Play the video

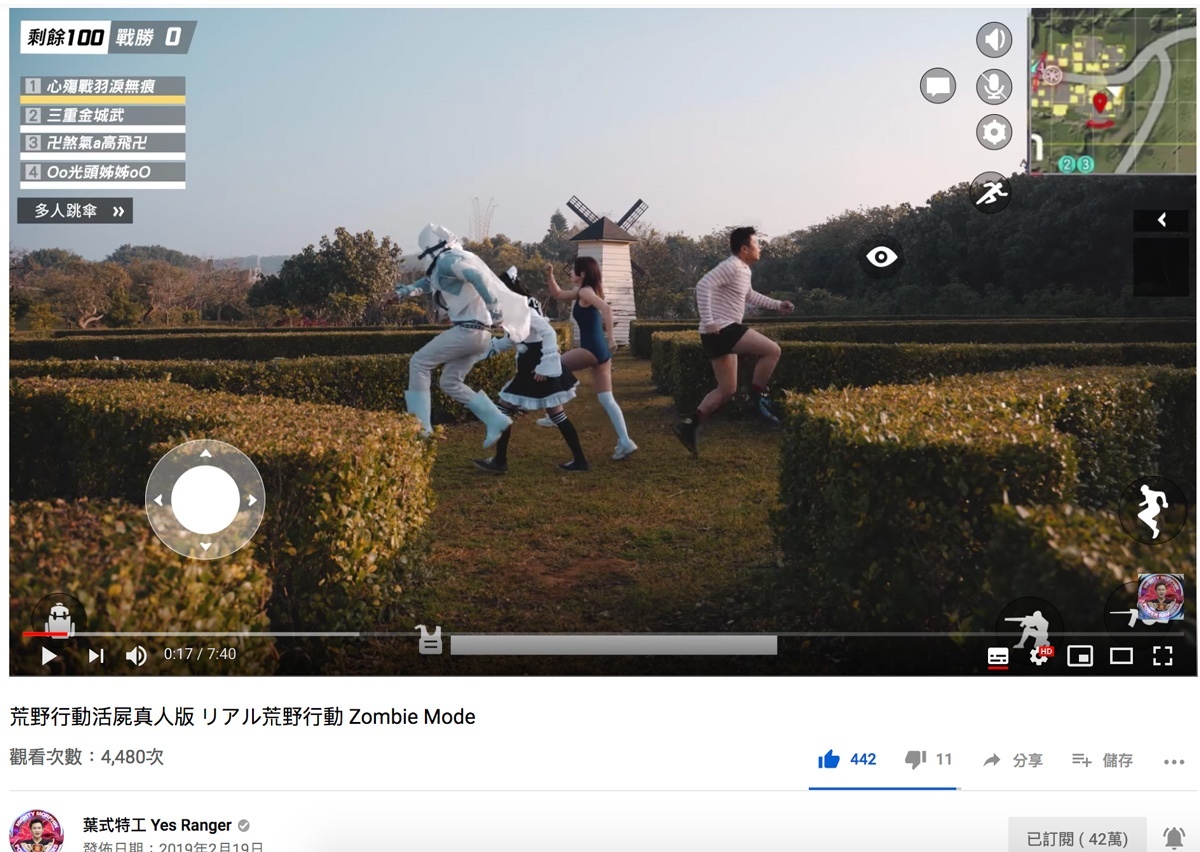click(48, 656)
